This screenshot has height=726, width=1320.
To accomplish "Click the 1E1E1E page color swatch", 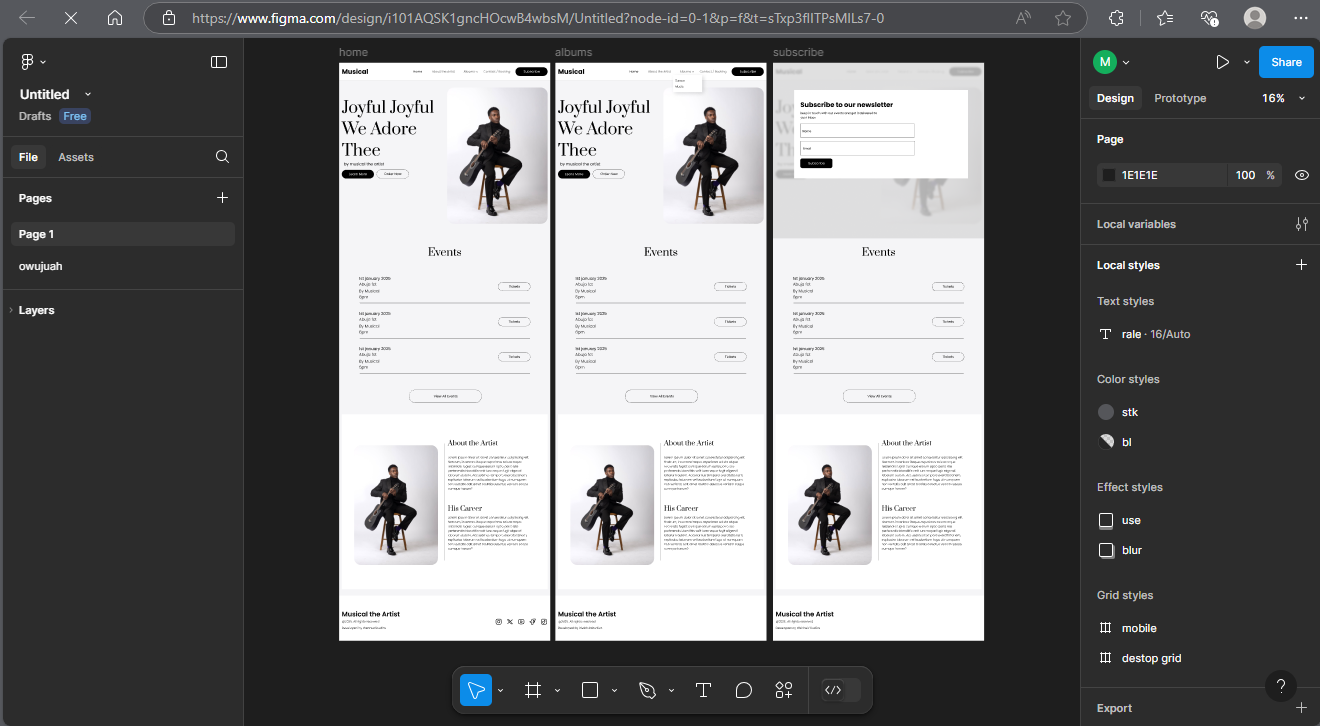I will click(x=1108, y=175).
